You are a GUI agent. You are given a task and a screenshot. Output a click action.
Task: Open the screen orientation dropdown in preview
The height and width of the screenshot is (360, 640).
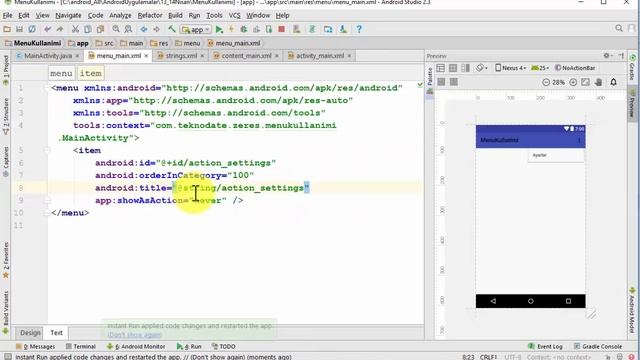pos(482,68)
